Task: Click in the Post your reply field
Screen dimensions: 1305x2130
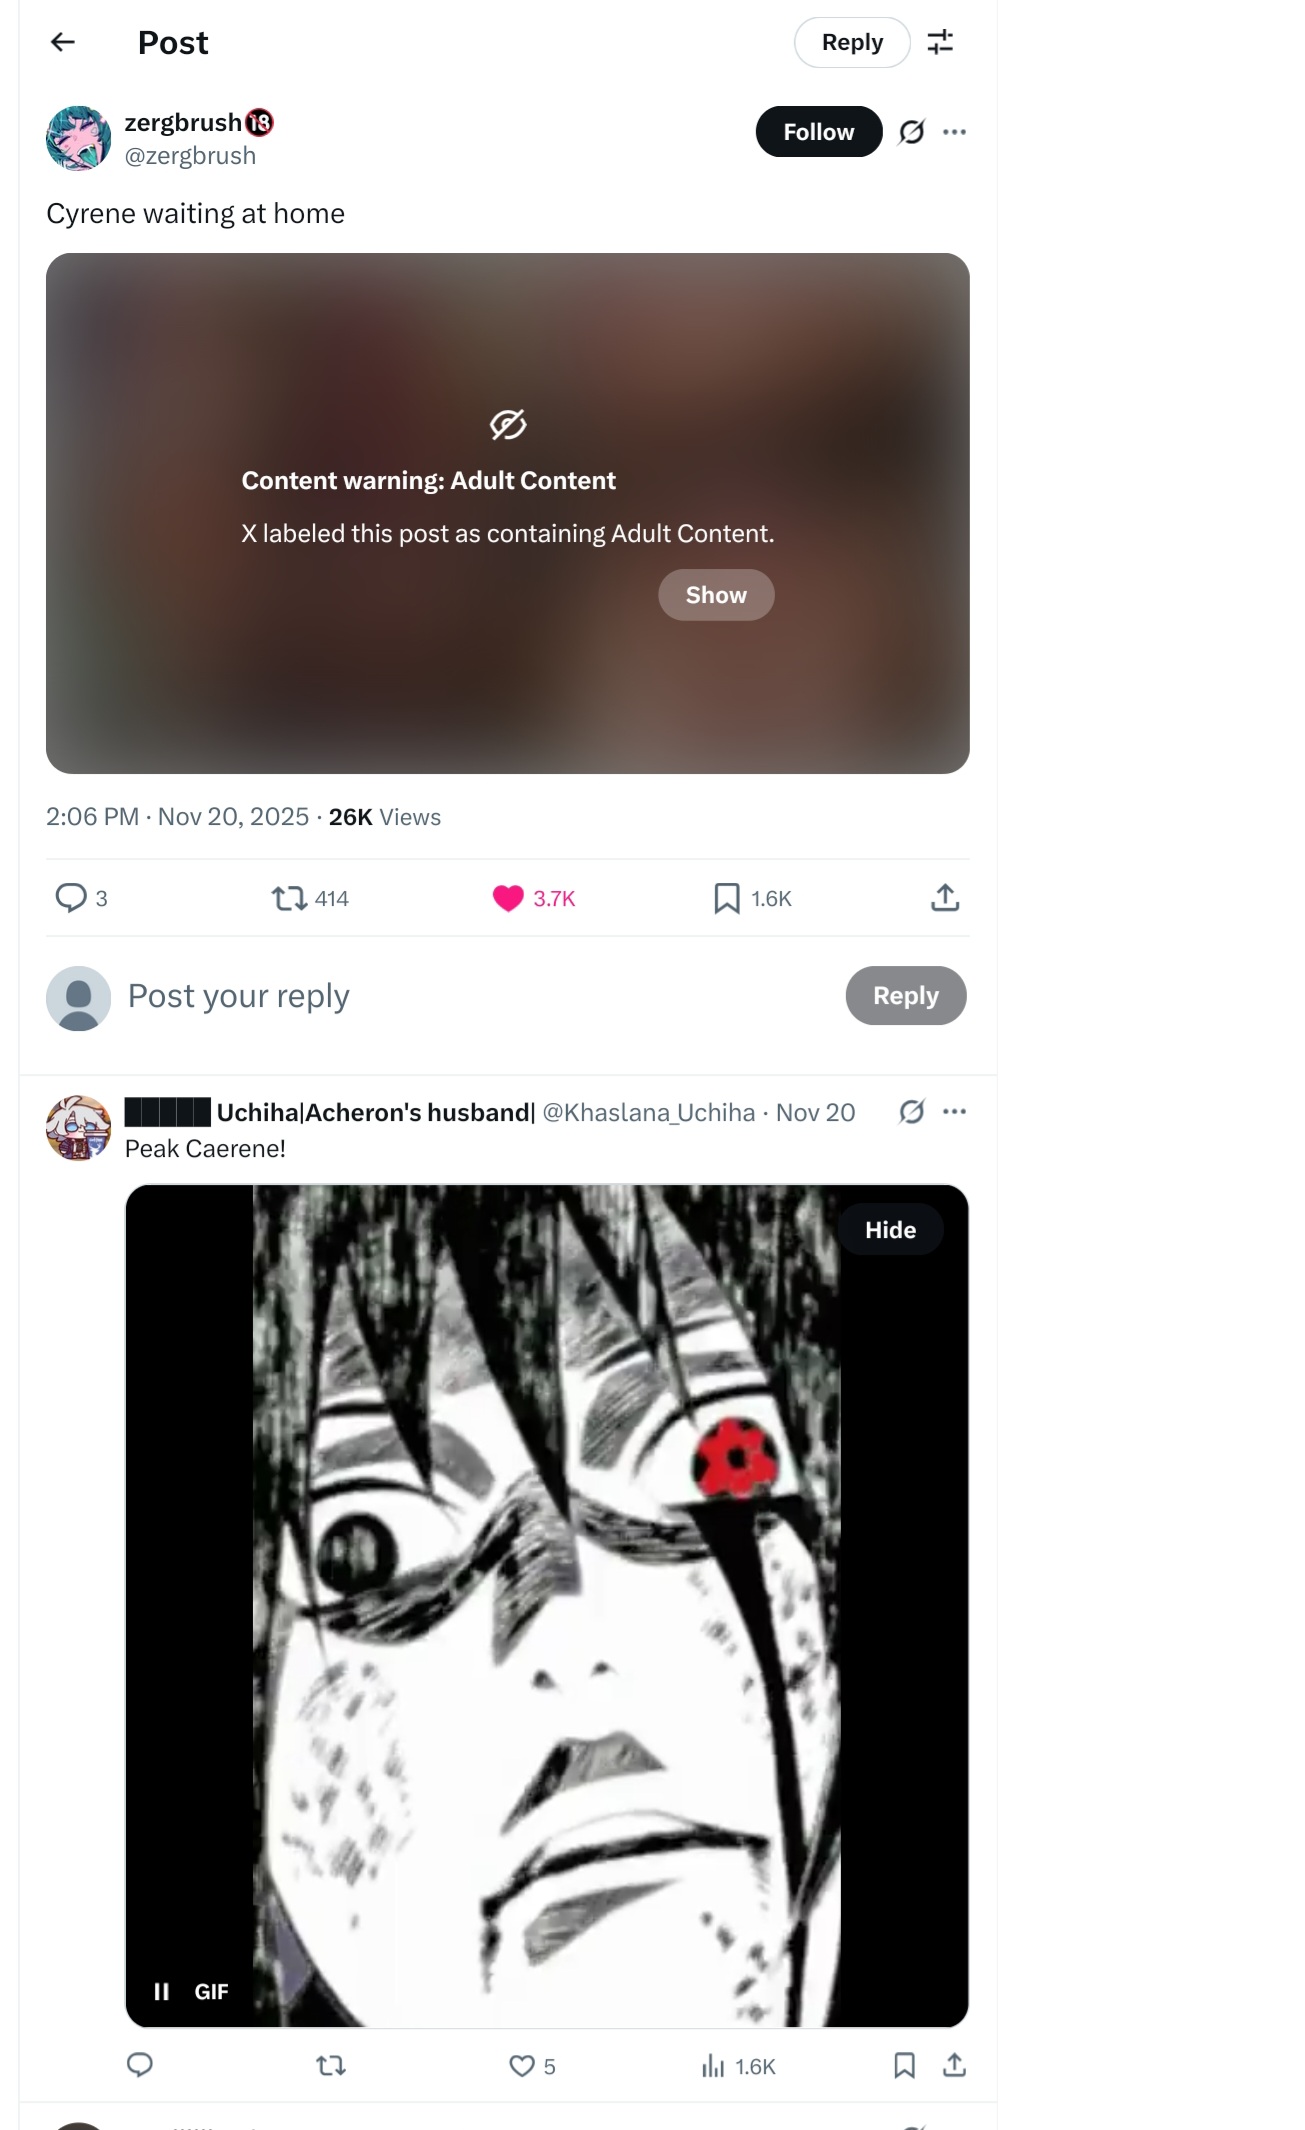Action: [x=480, y=996]
